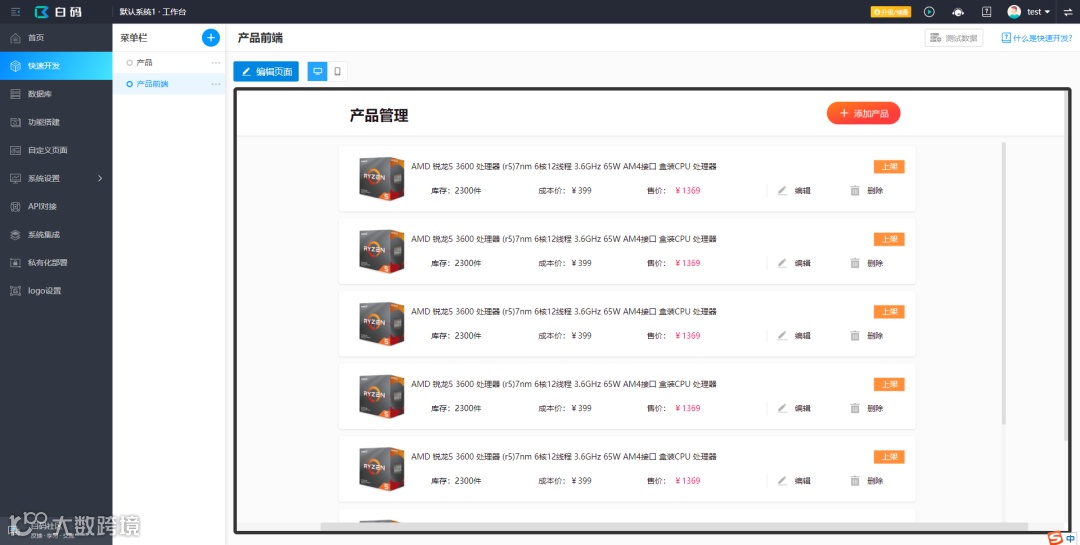Click the Sogou input method S icon

(x=1055, y=538)
